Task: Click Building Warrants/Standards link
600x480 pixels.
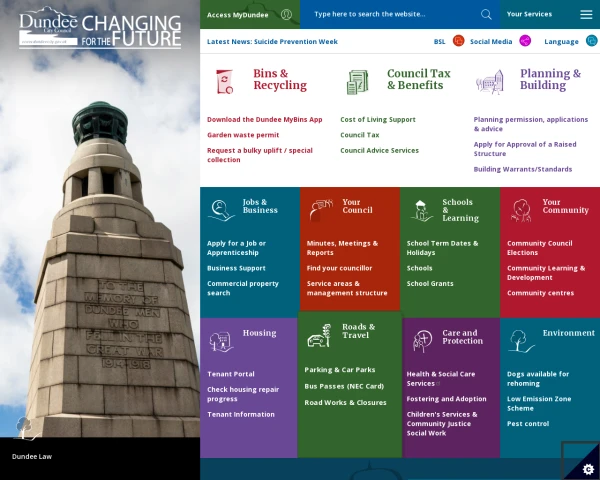Action: point(523,169)
